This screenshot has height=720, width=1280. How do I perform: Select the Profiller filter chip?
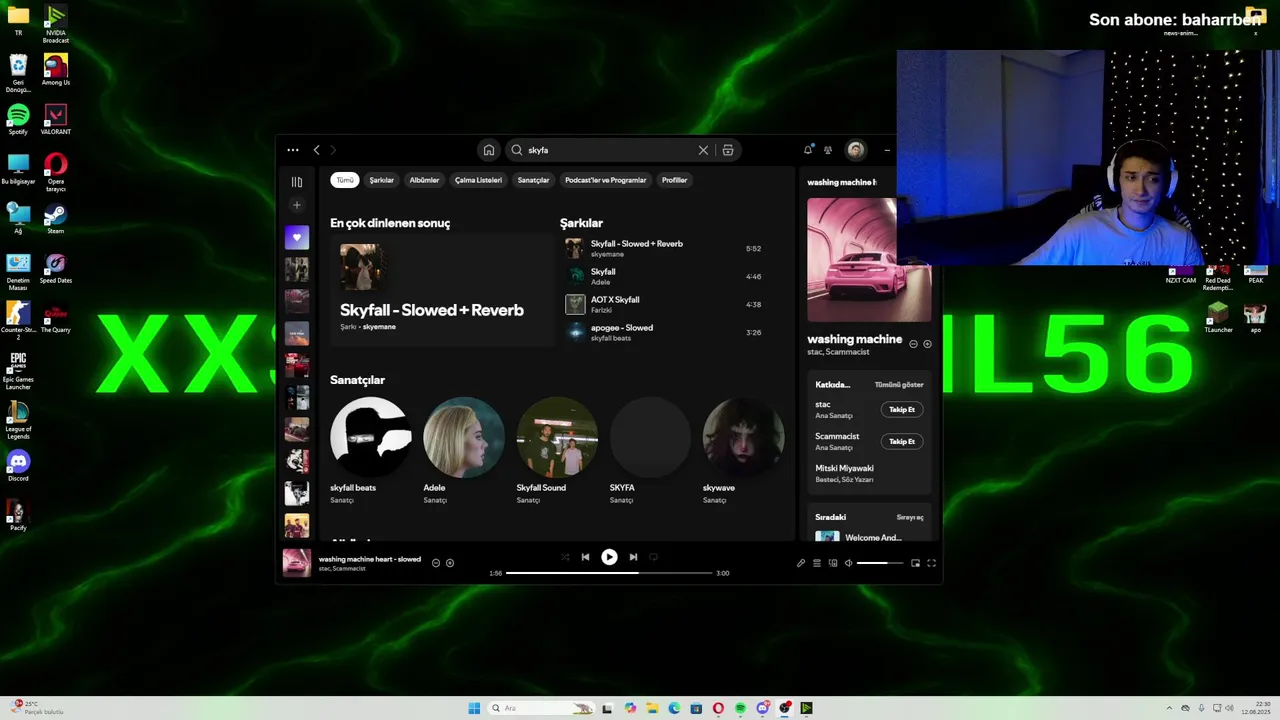click(x=675, y=180)
